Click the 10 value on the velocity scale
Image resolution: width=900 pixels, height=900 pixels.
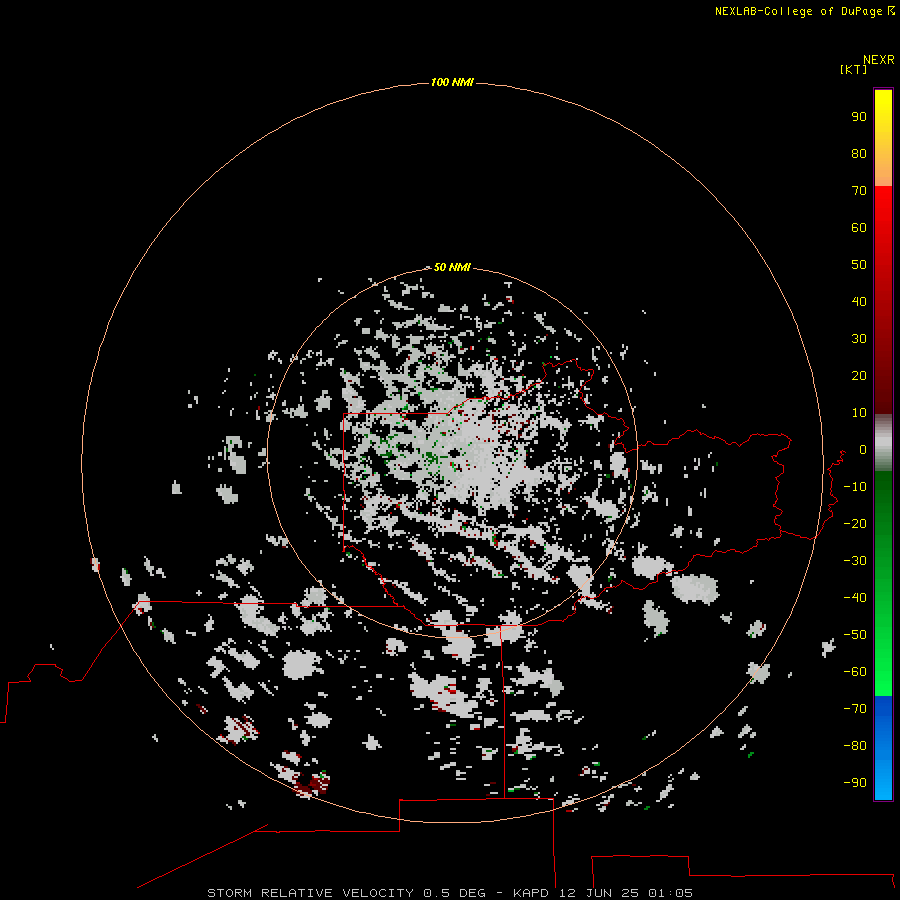[x=859, y=413]
